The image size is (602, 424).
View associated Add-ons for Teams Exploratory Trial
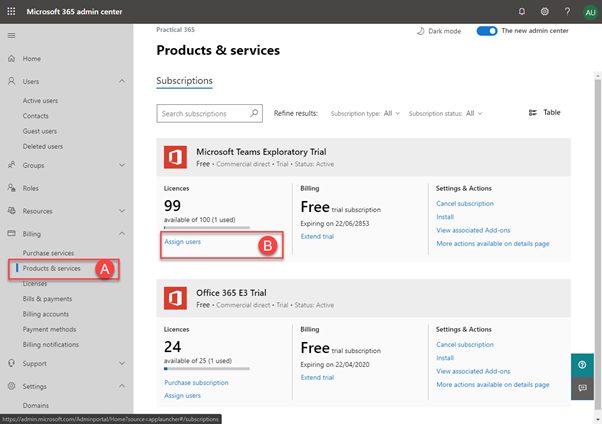[473, 230]
